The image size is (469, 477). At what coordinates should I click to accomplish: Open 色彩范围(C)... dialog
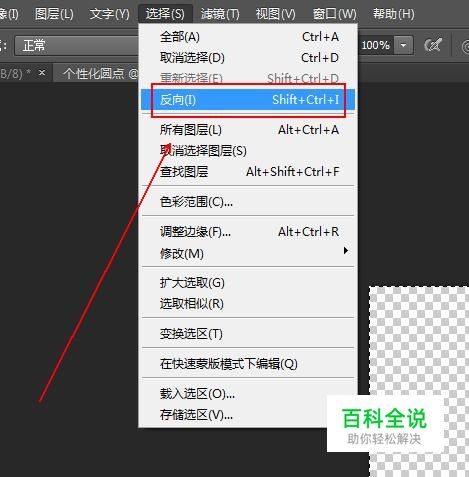pyautogui.click(x=248, y=202)
